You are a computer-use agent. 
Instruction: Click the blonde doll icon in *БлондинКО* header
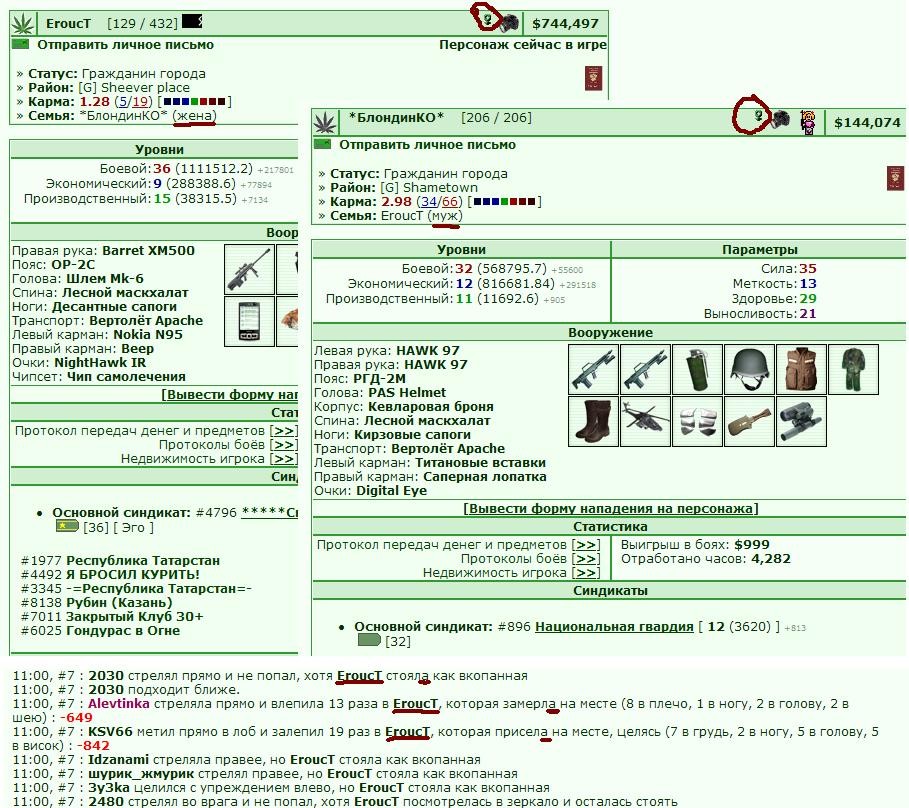[808, 122]
